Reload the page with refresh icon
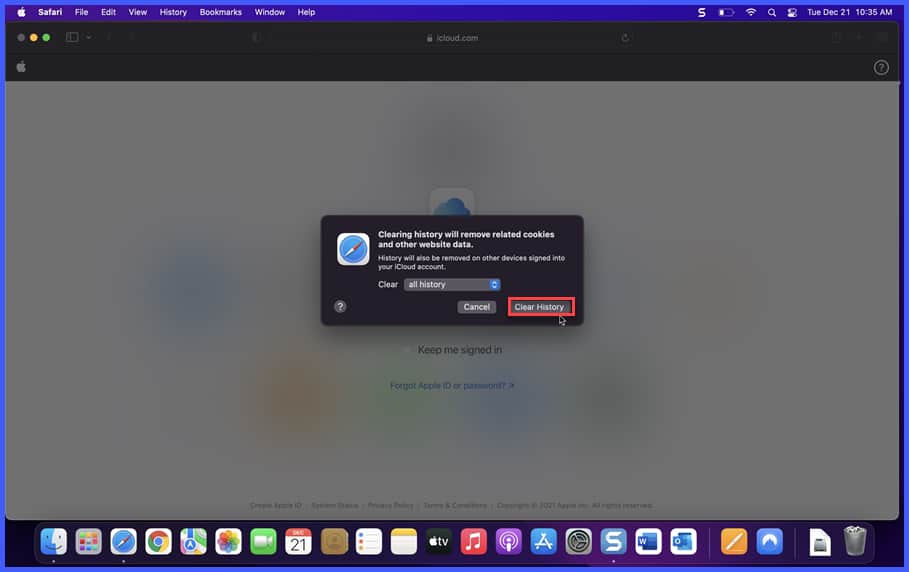Viewport: 909px width, 572px height. [625, 38]
